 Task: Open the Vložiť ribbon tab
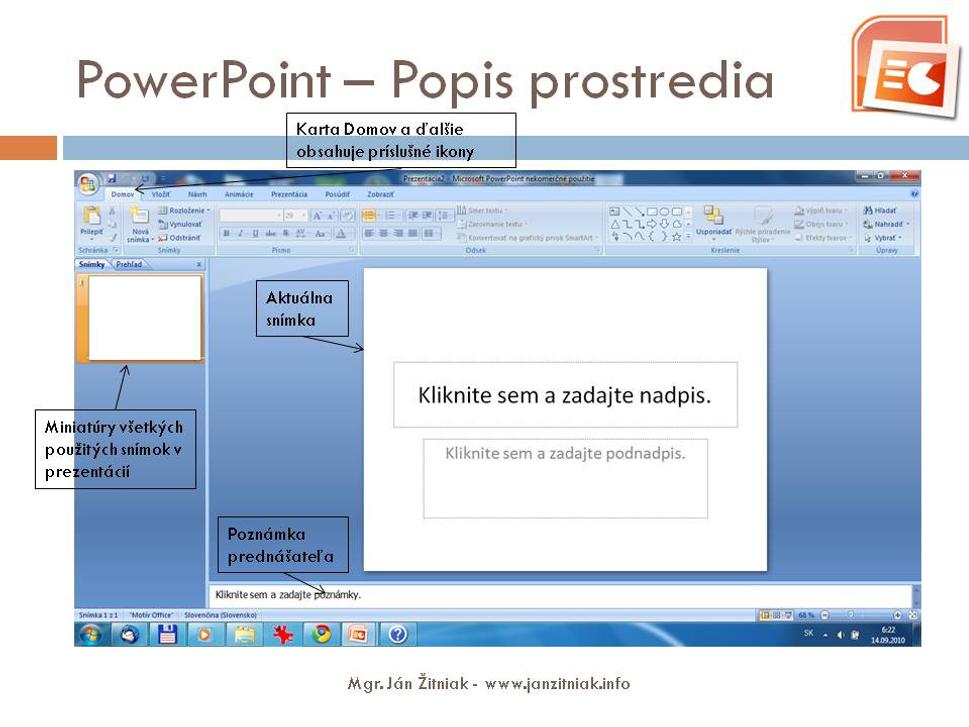pyautogui.click(x=161, y=194)
